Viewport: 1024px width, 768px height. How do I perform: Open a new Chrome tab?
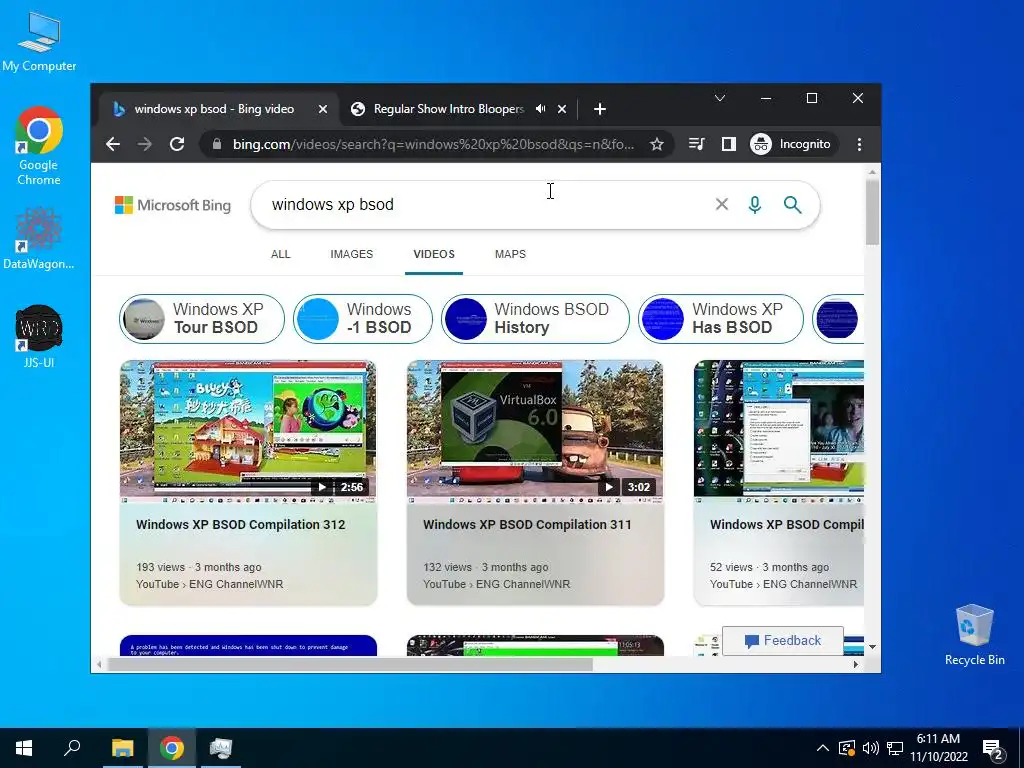[x=600, y=109]
